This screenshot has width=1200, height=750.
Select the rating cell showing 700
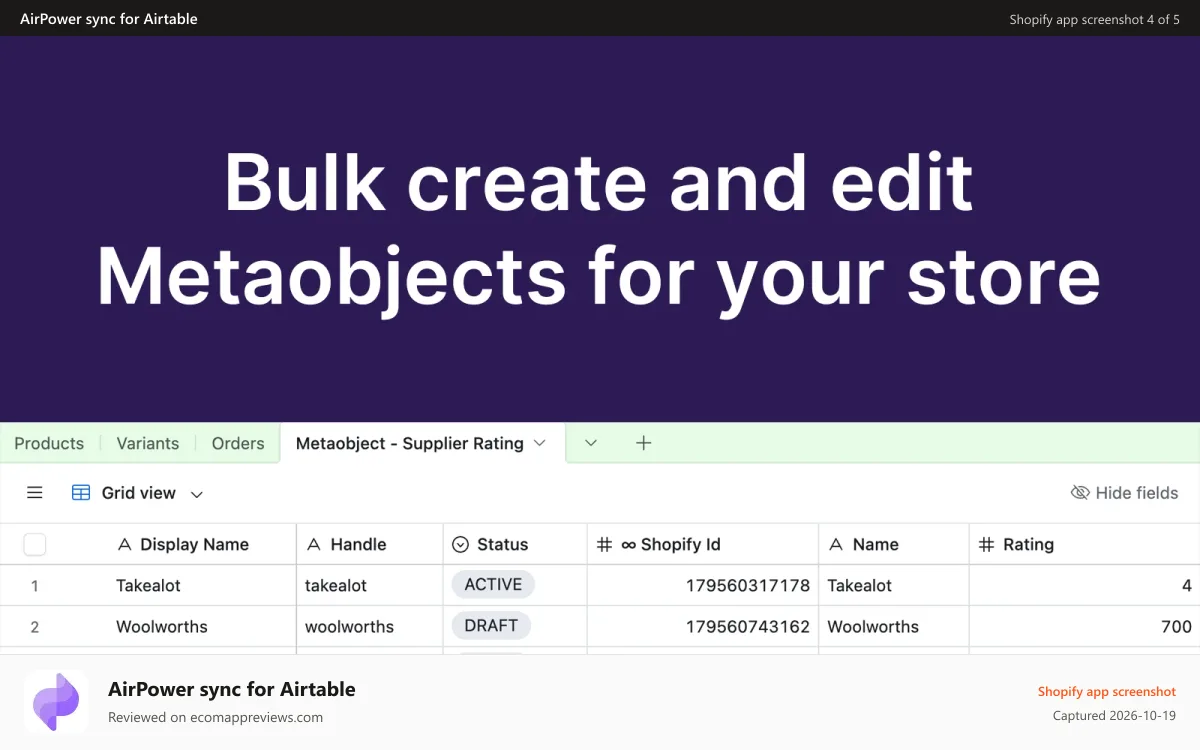coord(1085,627)
